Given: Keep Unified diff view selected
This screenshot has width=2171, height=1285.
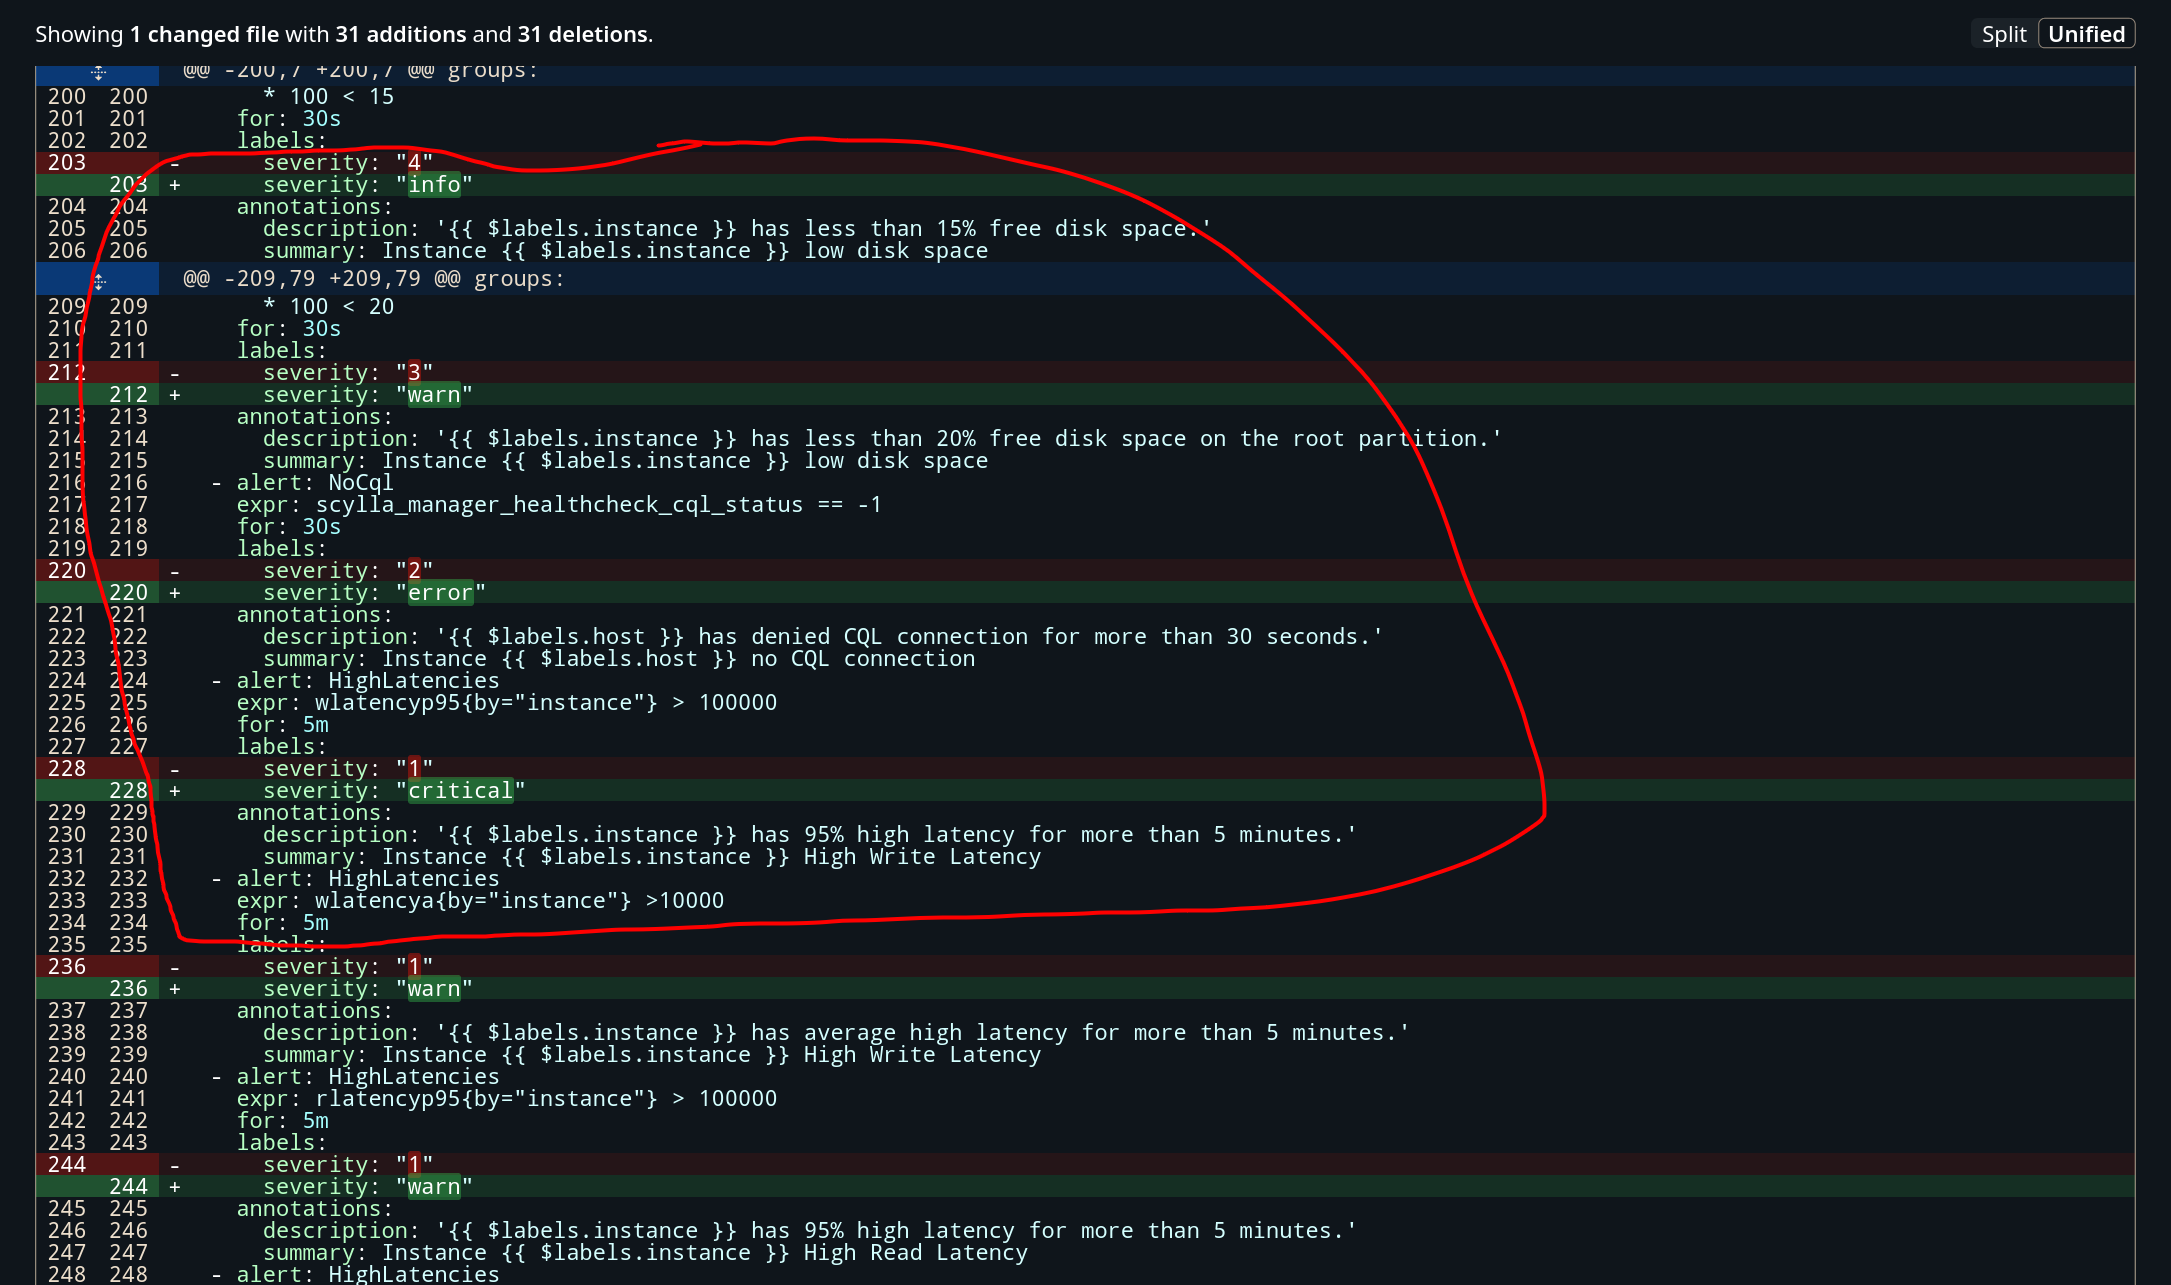Looking at the screenshot, I should [2087, 33].
